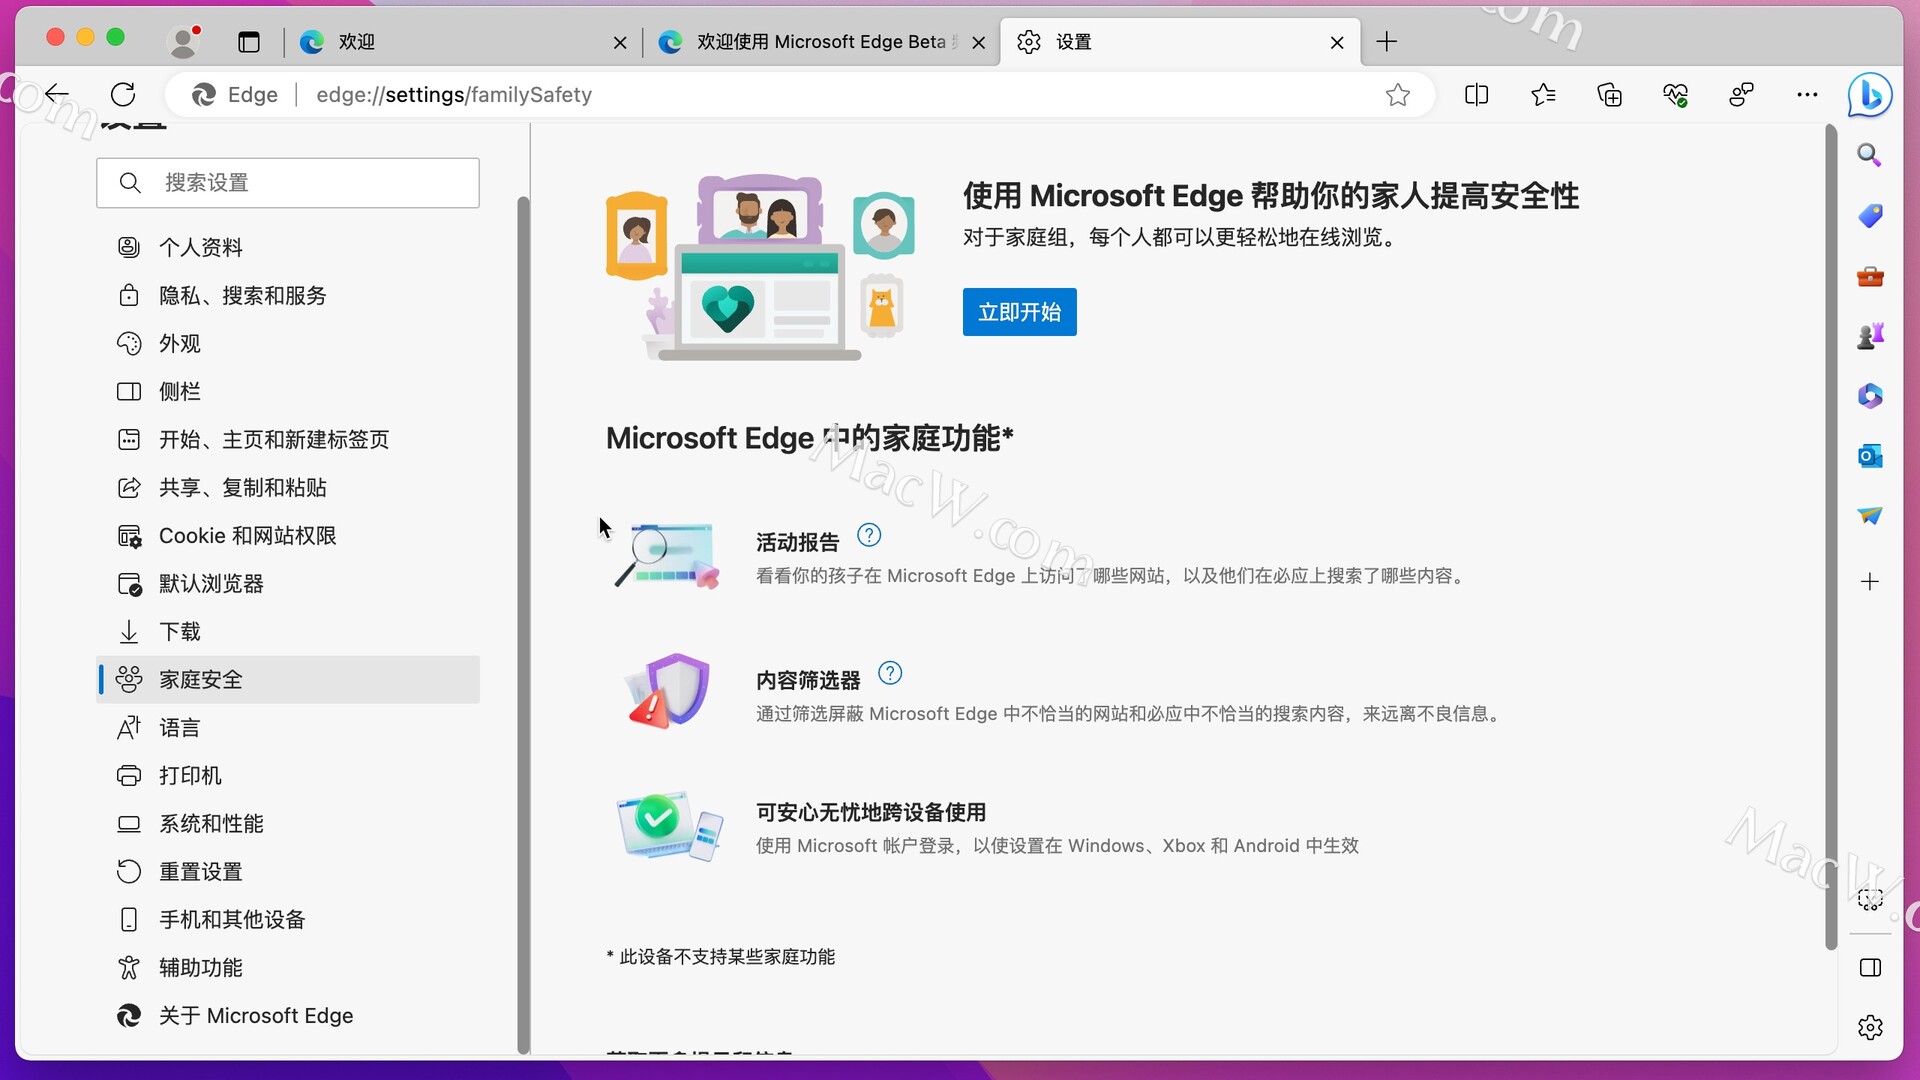This screenshot has width=1920, height=1080.
Task: Open 打印机 settings
Action: (x=288, y=775)
